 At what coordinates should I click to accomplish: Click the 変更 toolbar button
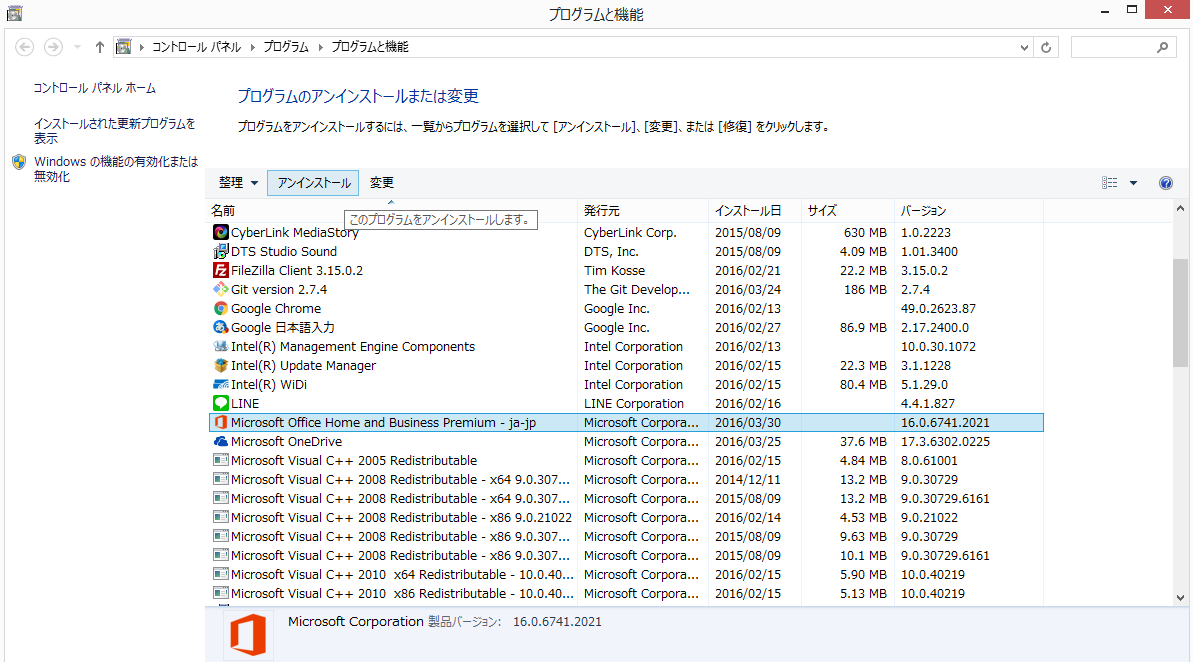(381, 183)
